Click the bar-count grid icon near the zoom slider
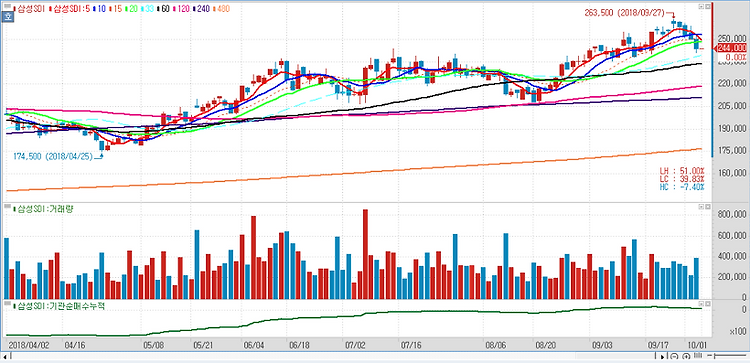This screenshot has height=363, width=750. (x=698, y=355)
